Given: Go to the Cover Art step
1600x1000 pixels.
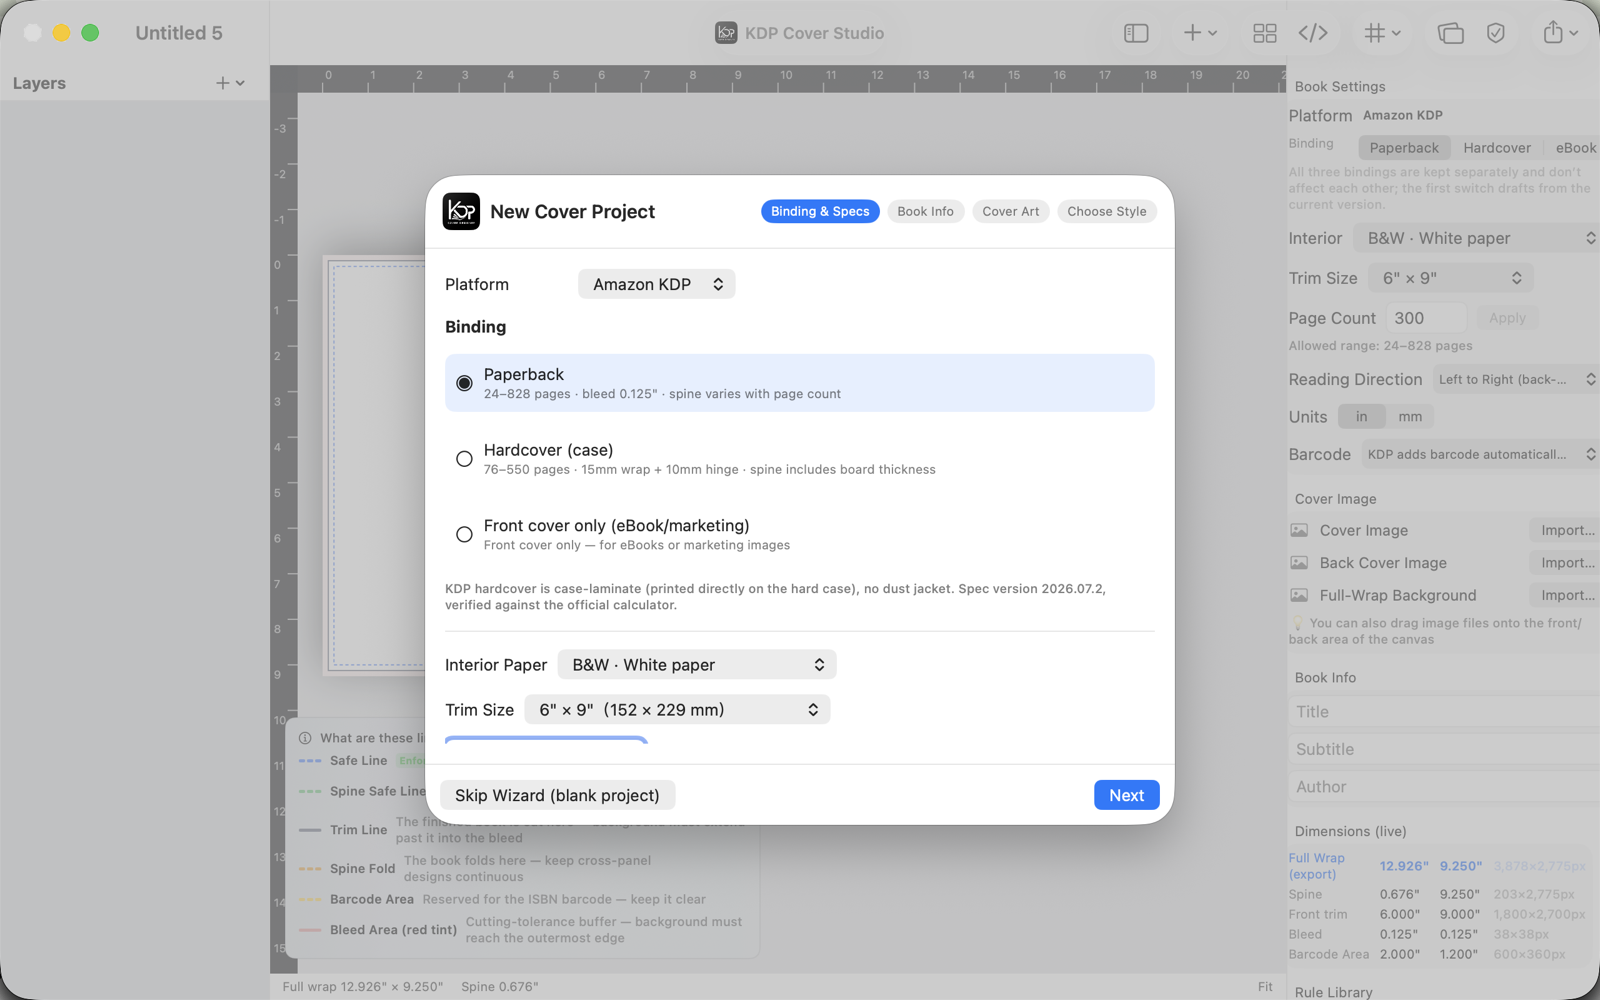Looking at the screenshot, I should [x=1010, y=211].
